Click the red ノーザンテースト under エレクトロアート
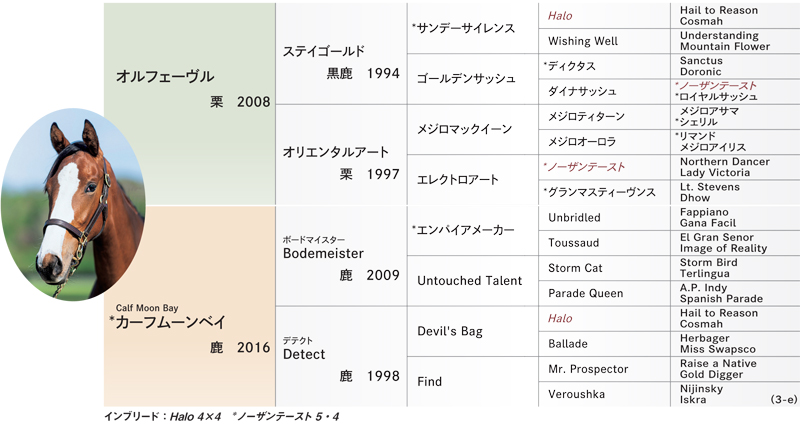The width and height of the screenshot is (800, 425). coord(584,167)
